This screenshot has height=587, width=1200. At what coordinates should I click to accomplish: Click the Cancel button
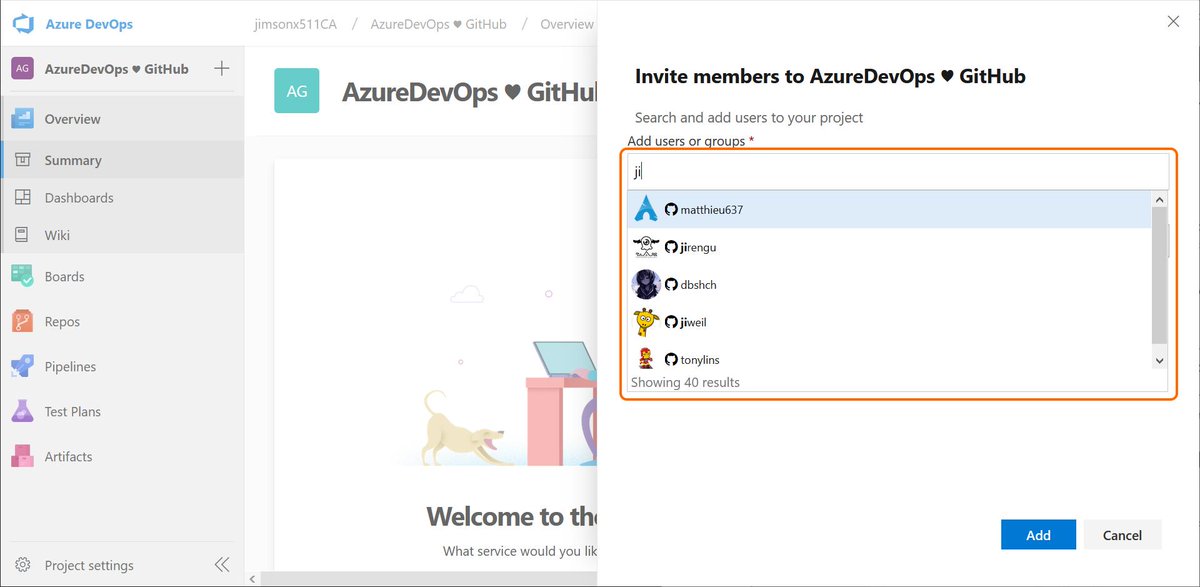pos(1122,534)
